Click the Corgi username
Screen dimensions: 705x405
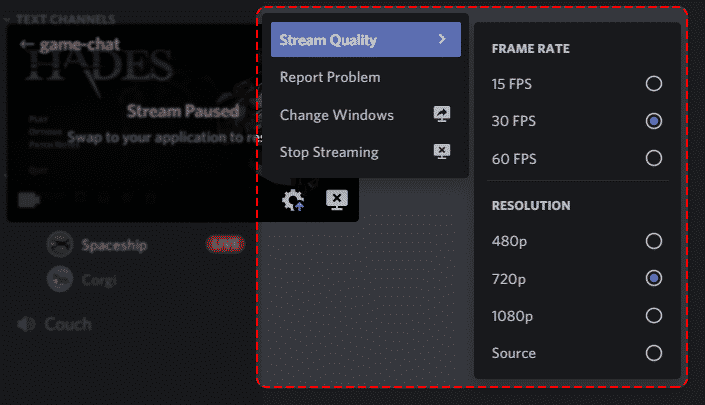click(99, 280)
